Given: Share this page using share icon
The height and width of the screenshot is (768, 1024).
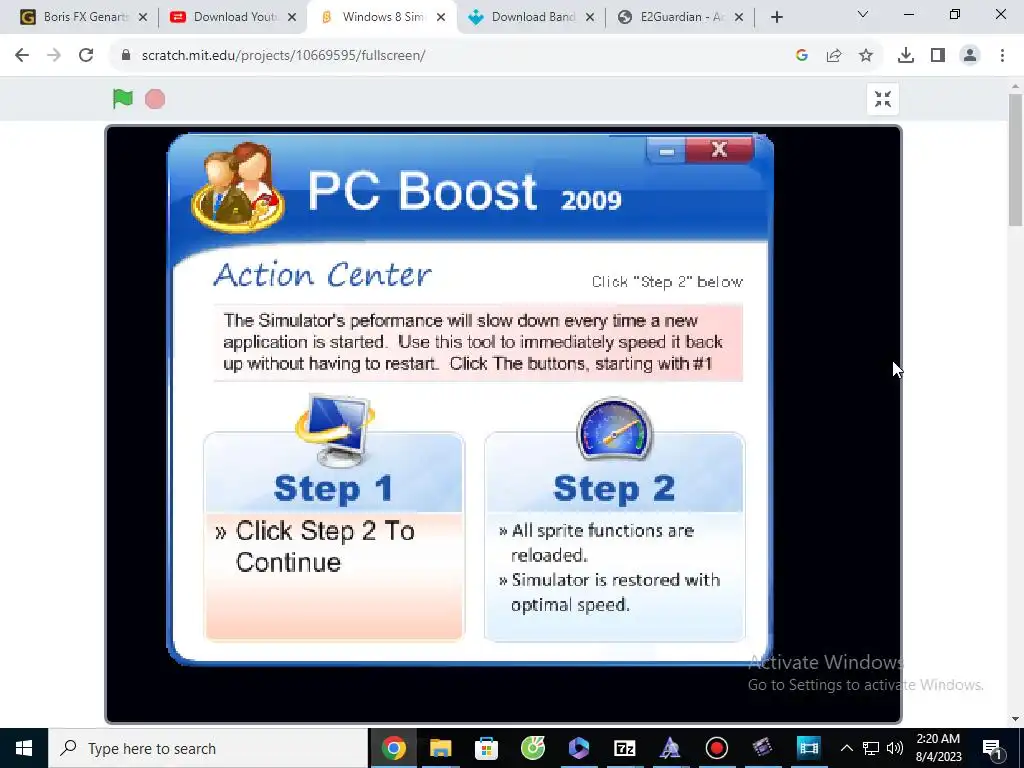Looking at the screenshot, I should pyautogui.click(x=834, y=56).
